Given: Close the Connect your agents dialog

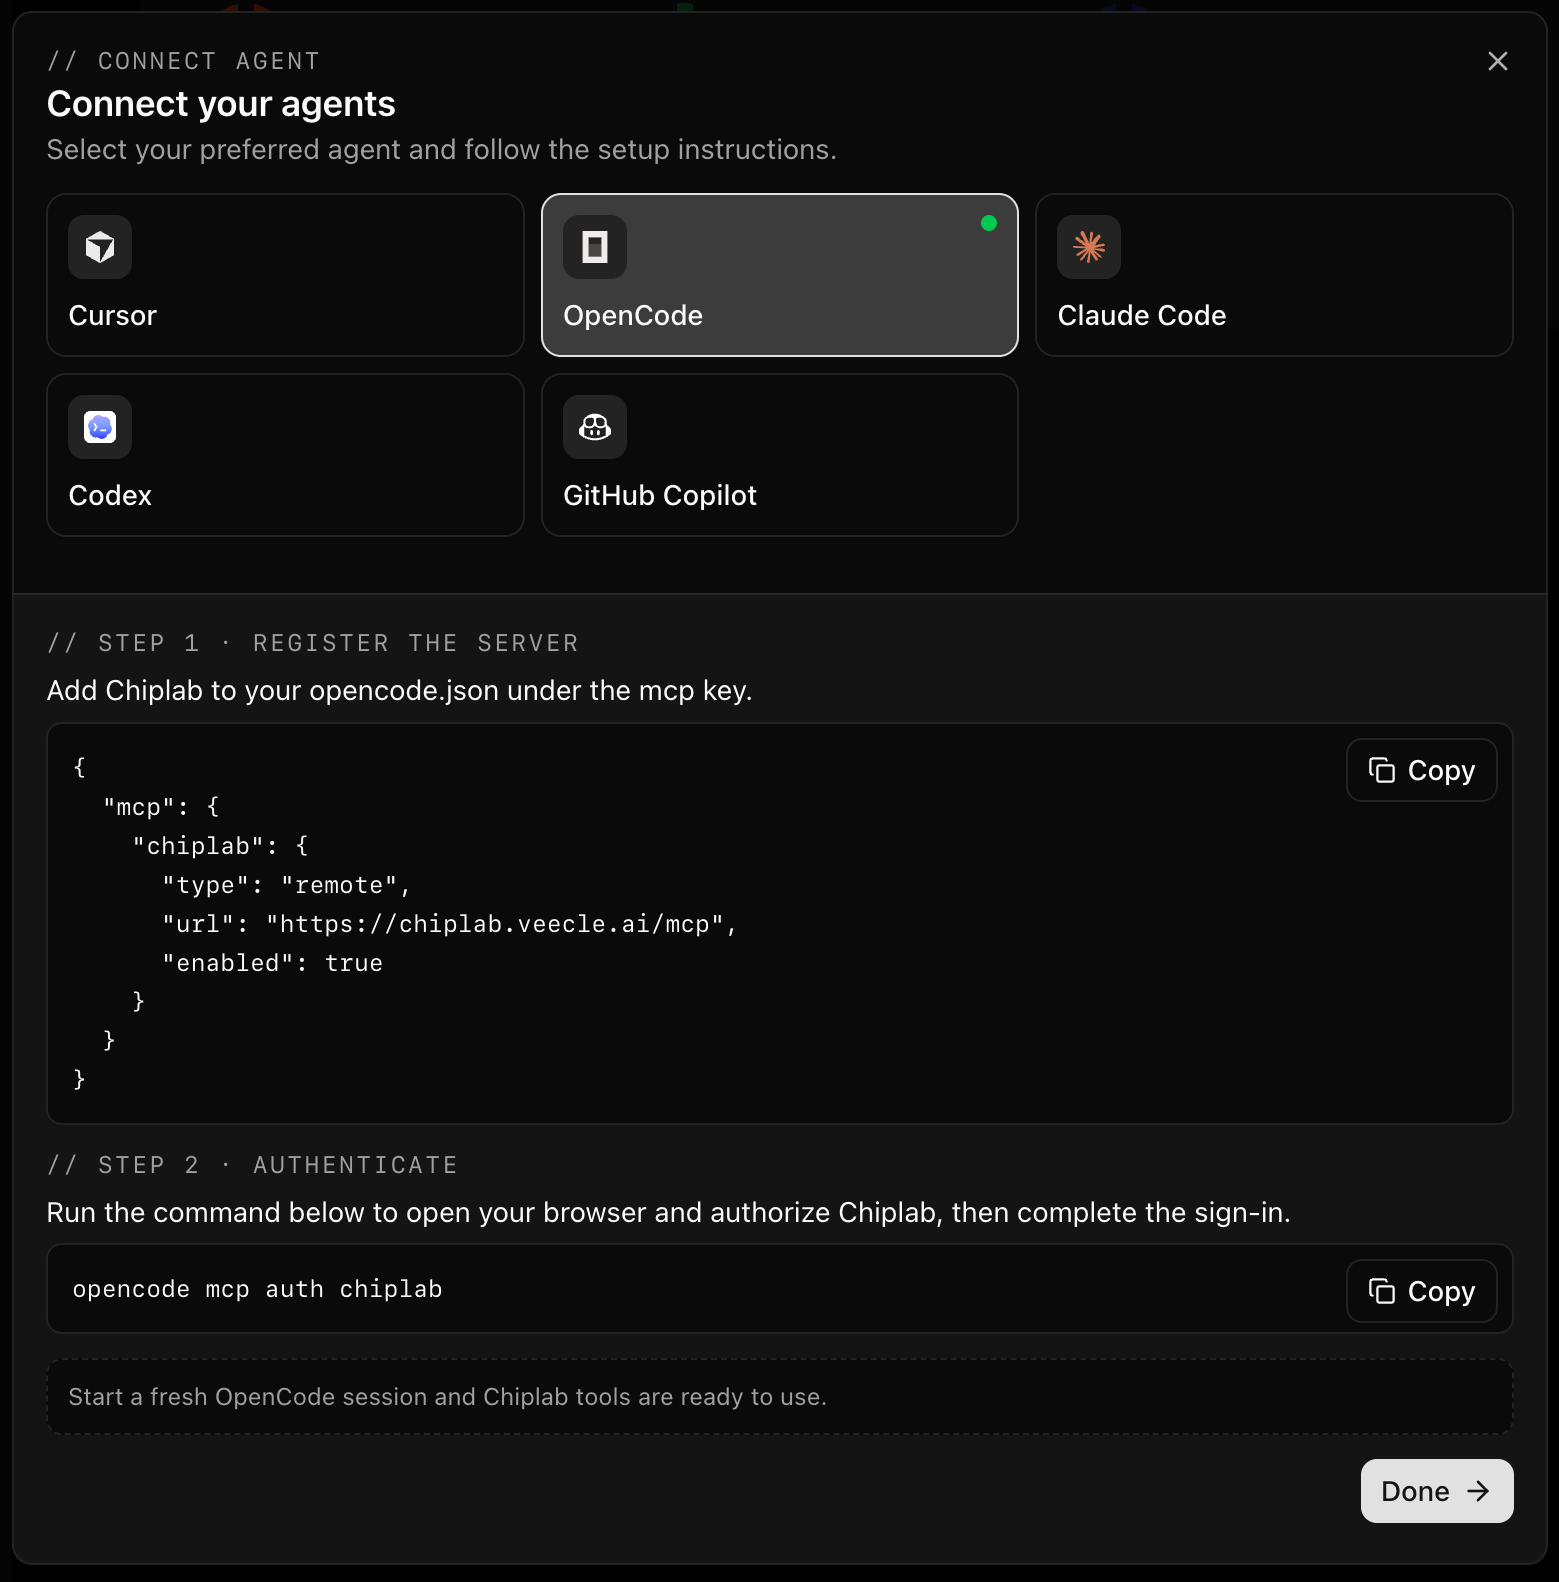Looking at the screenshot, I should [1497, 61].
